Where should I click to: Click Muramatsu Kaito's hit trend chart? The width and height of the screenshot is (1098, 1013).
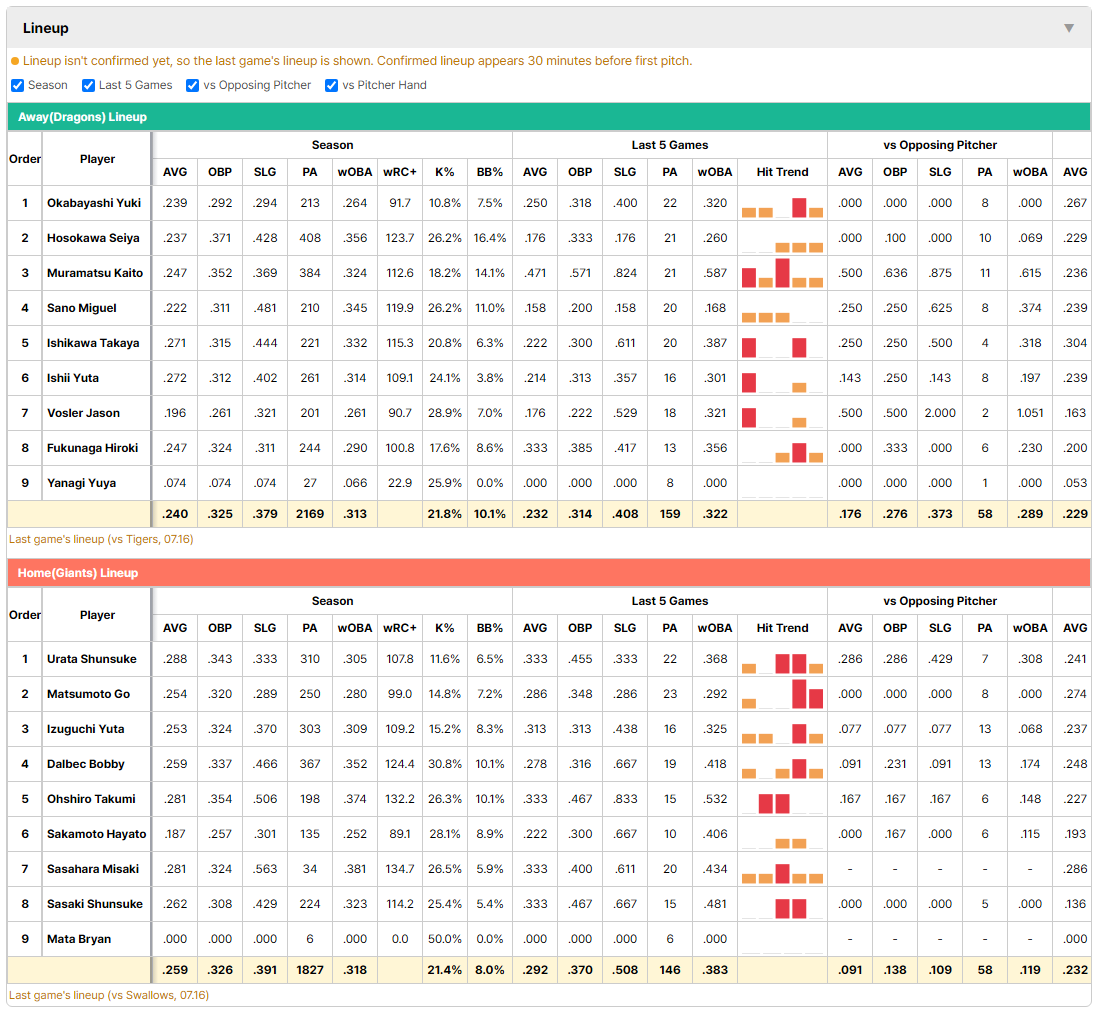782,273
